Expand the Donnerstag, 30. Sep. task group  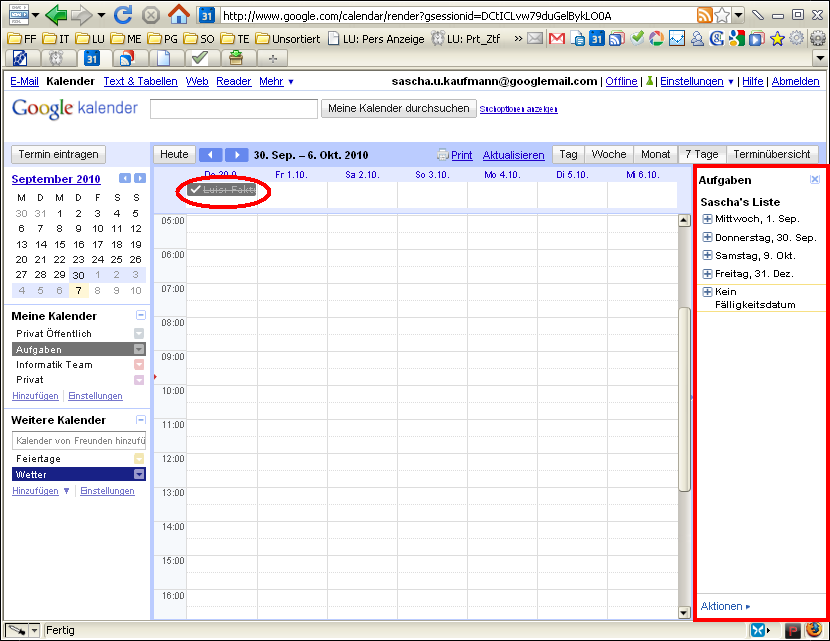pos(707,237)
